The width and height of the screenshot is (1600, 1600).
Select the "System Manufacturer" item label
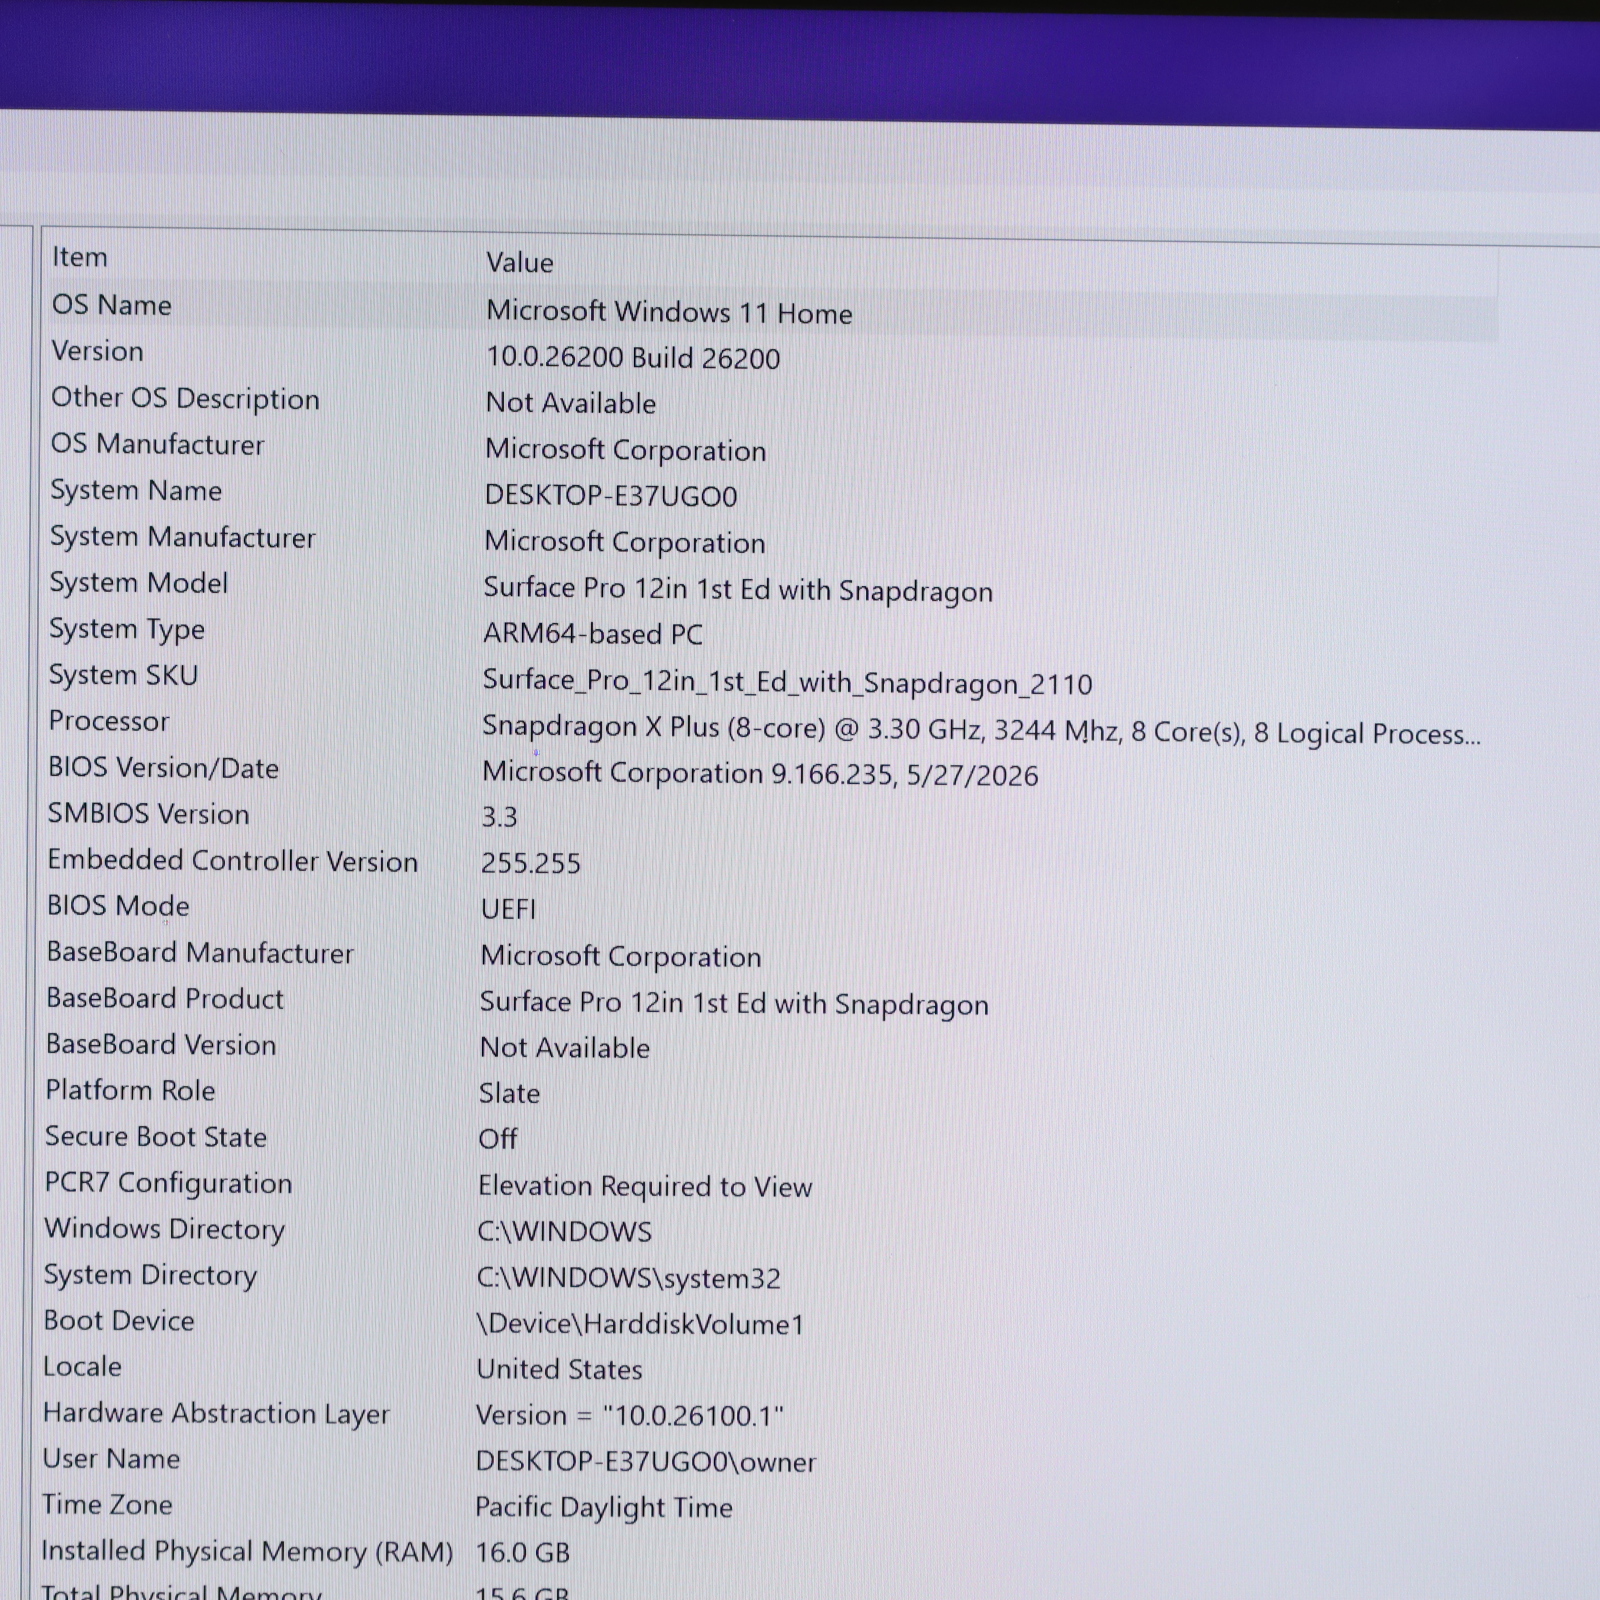tap(182, 537)
